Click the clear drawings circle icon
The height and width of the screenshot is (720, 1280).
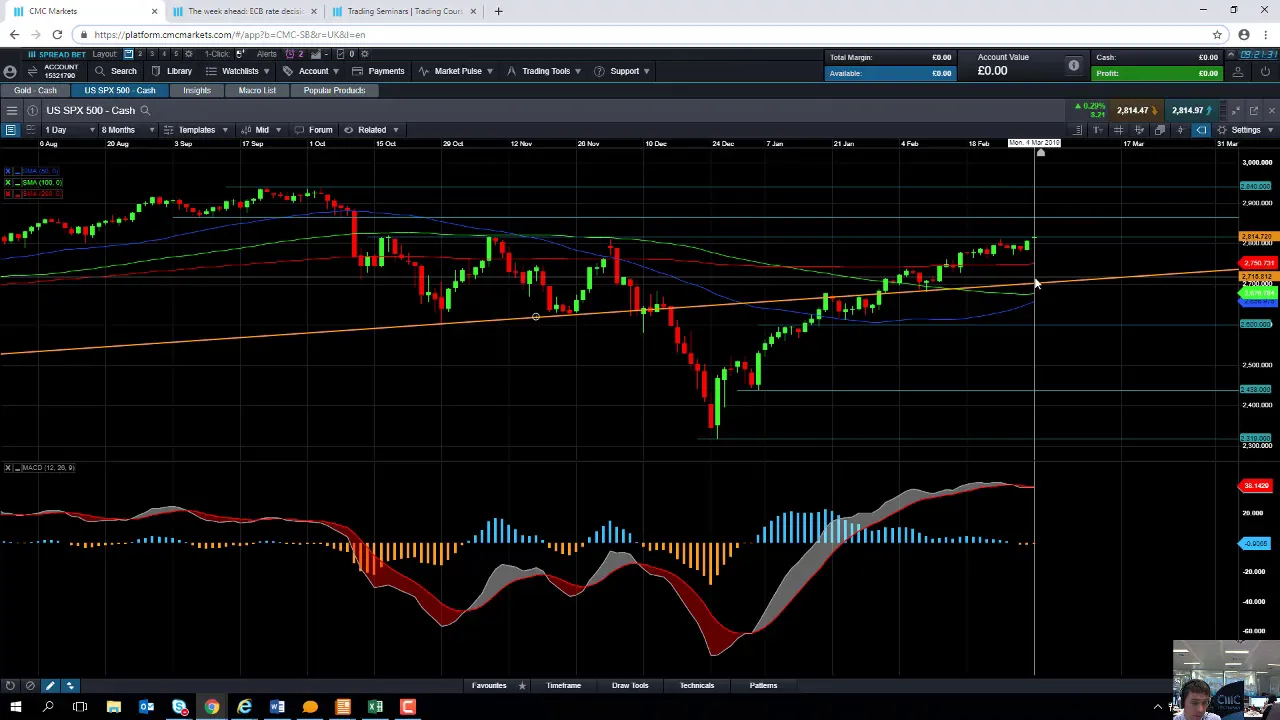coord(30,685)
